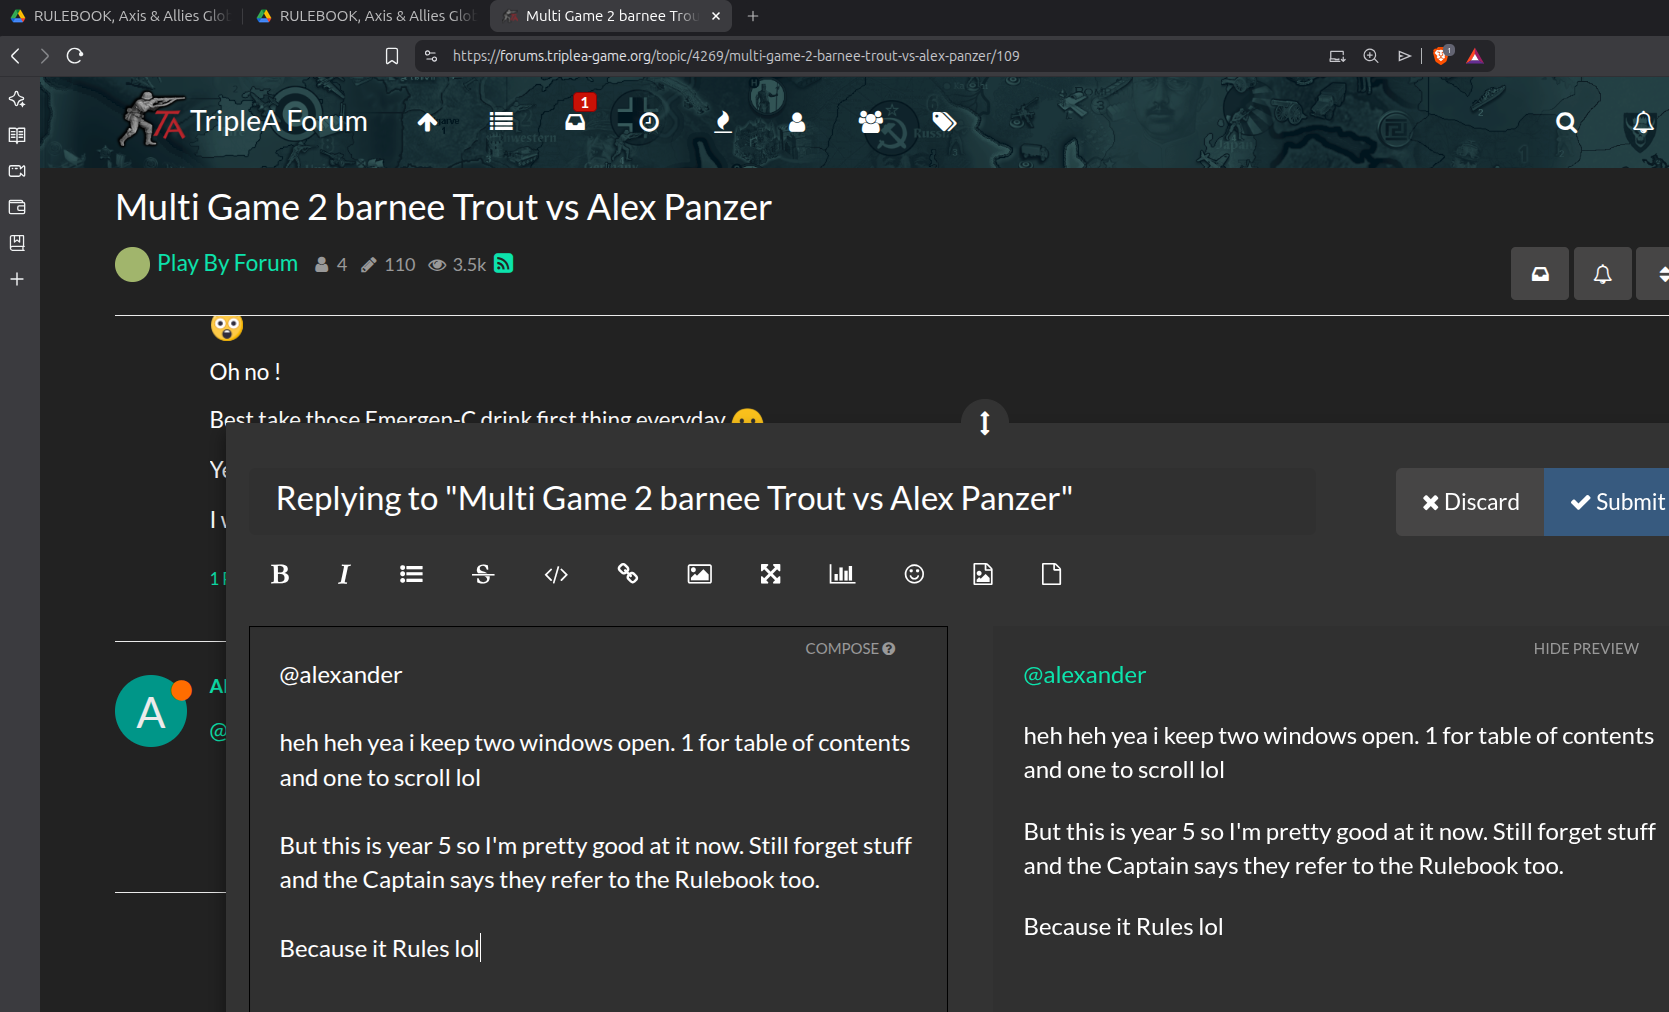Open the Play By Forum category link
This screenshot has height=1012, width=1669.
227,263
